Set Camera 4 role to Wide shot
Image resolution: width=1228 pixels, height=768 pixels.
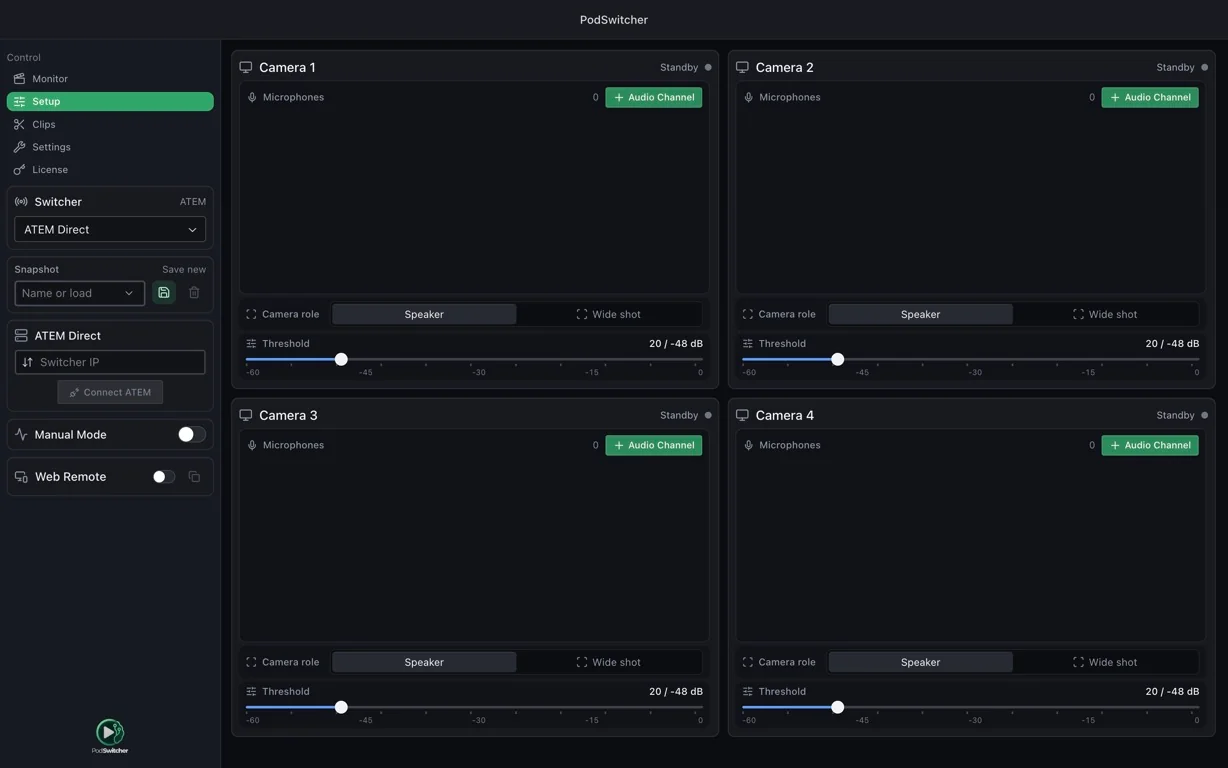(x=1105, y=662)
